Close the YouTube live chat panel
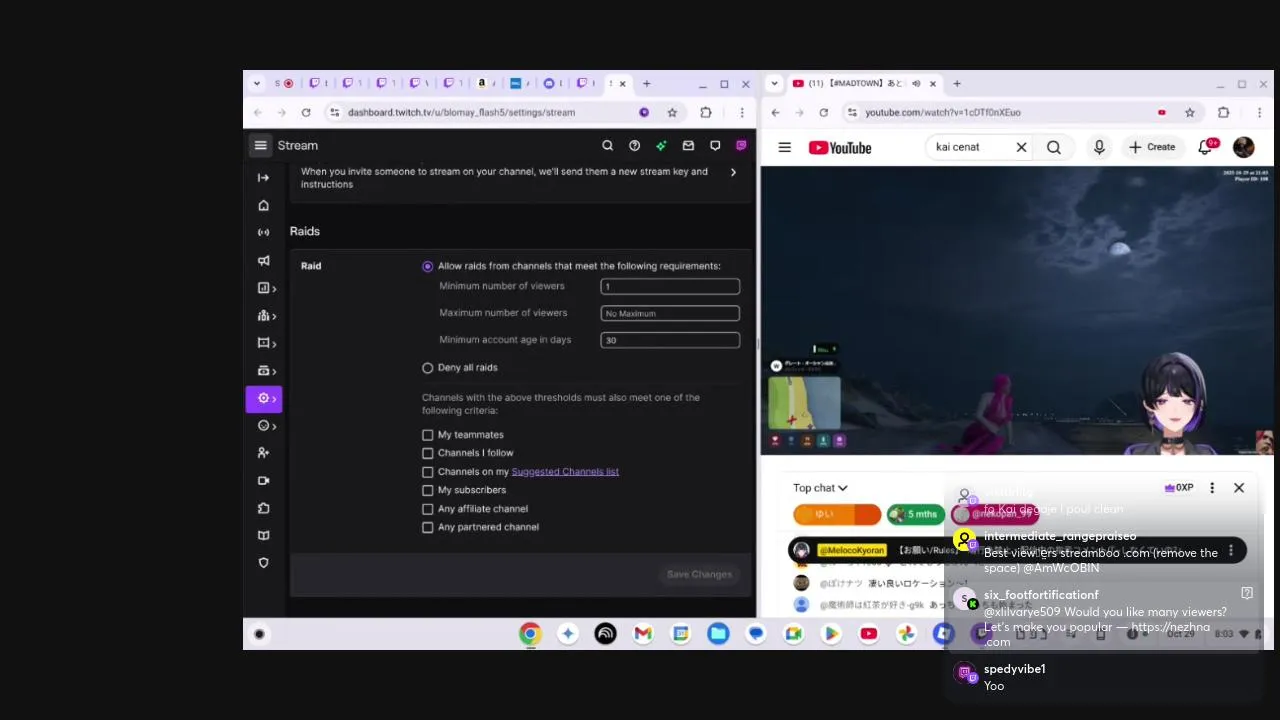Screen dimensions: 1280x720 coord(1239,488)
